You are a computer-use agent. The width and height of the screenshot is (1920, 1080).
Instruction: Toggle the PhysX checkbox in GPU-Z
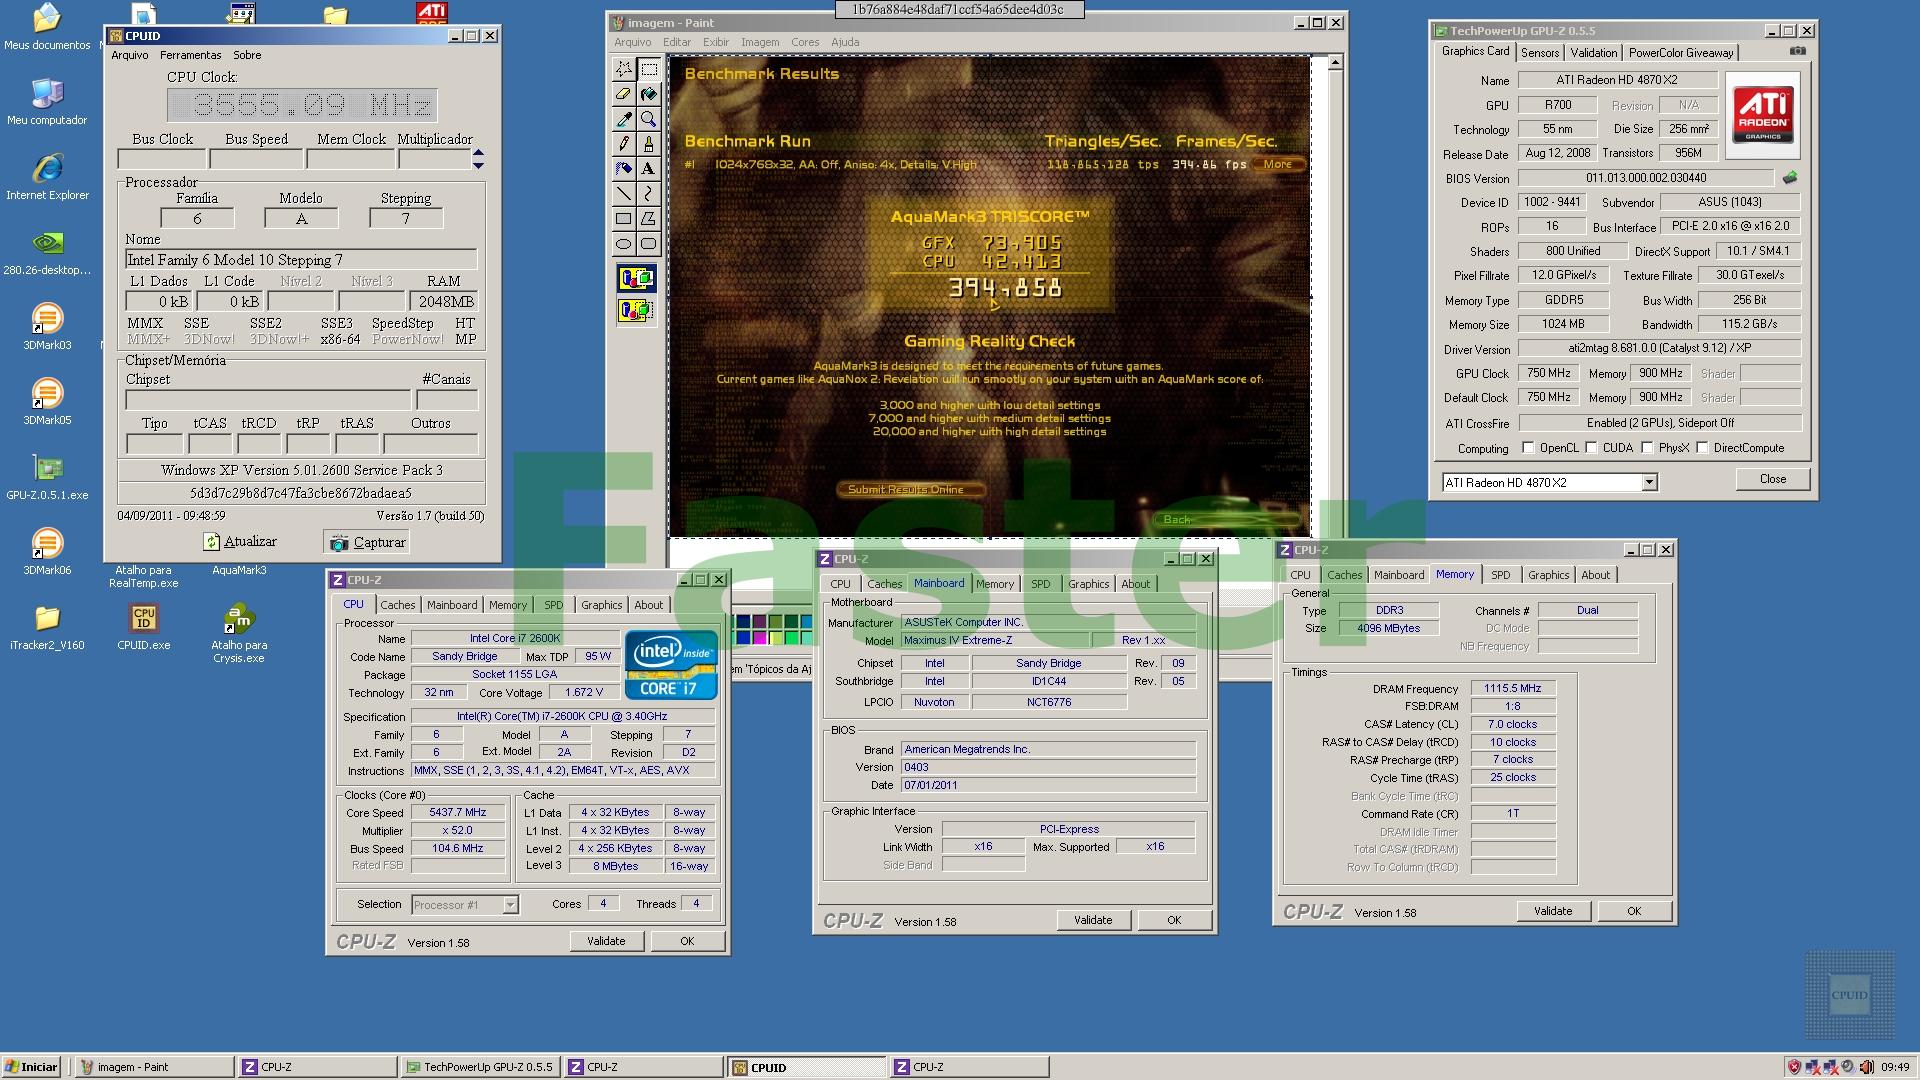[x=1647, y=448]
